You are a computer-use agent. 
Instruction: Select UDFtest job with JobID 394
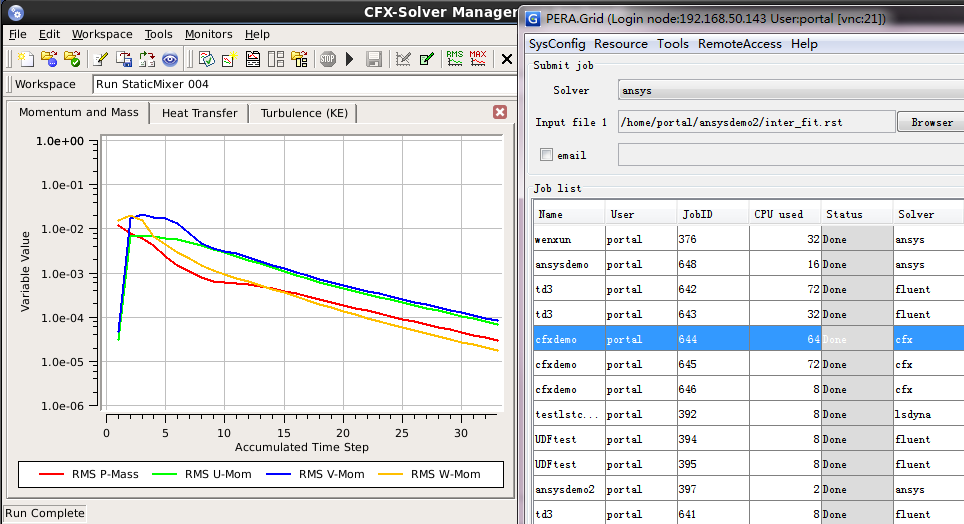(x=749, y=439)
